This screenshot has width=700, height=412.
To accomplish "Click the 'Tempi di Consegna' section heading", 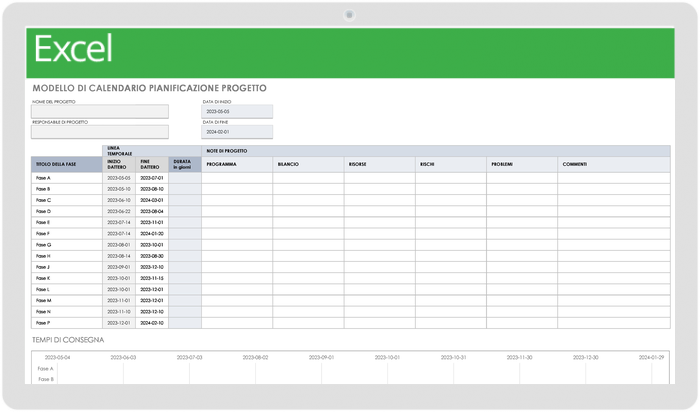I will tap(68, 340).
